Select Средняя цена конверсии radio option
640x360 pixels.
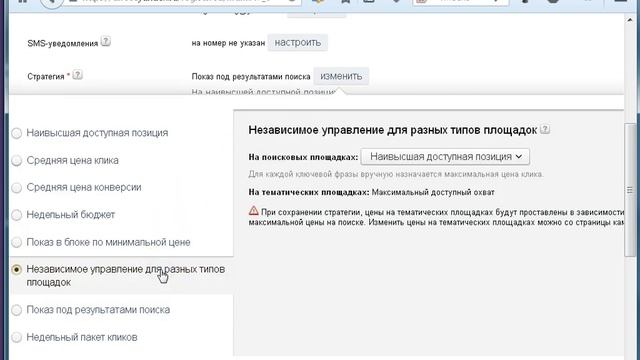point(17,188)
